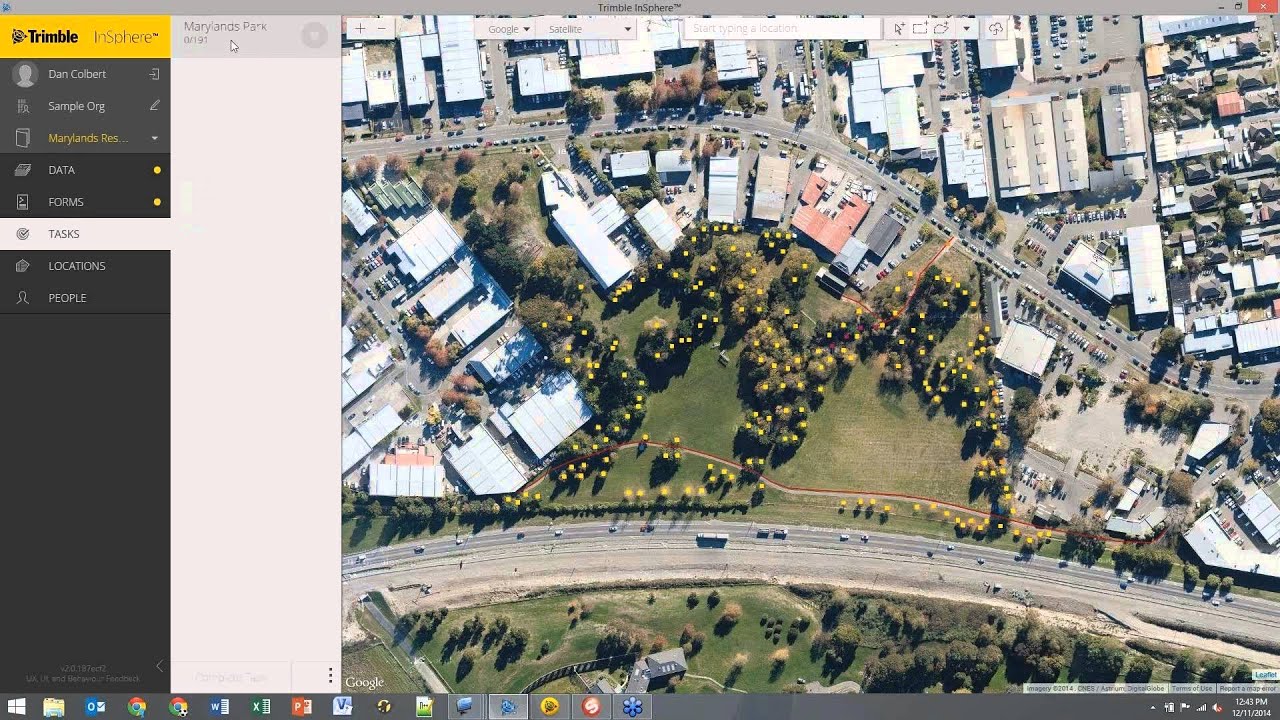Click the TASKS checkmark icon

tap(23, 234)
